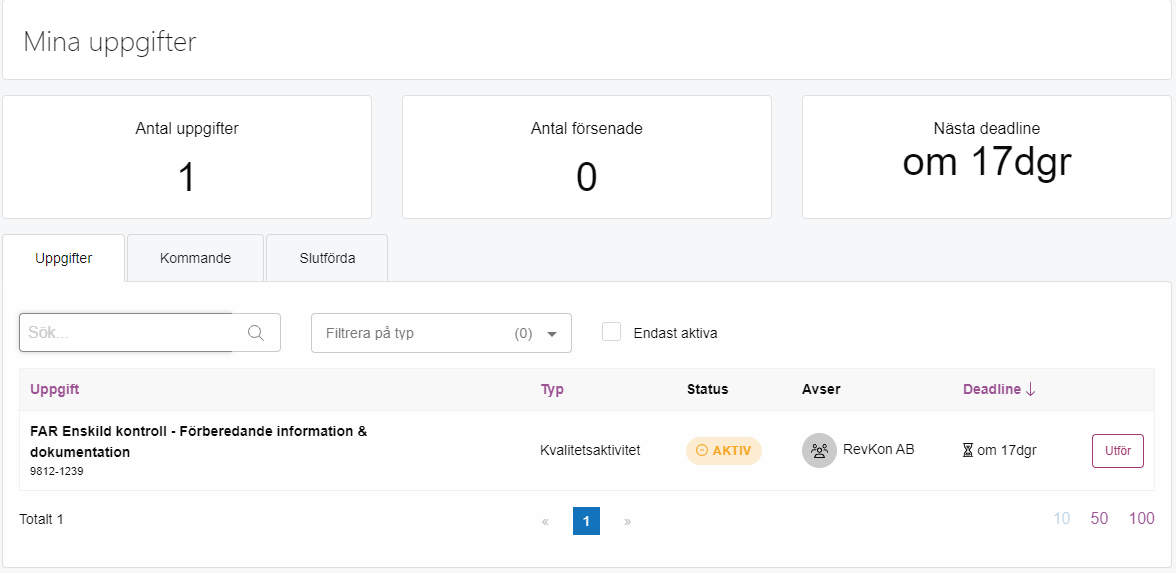Go to previous page with « arrow
This screenshot has width=1176, height=573.
(x=545, y=521)
